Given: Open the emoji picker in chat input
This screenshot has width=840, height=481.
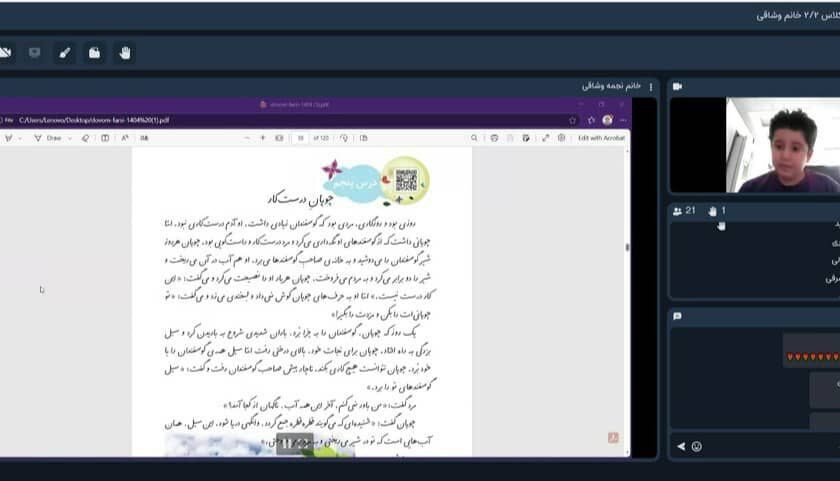Looking at the screenshot, I should click(x=697, y=446).
